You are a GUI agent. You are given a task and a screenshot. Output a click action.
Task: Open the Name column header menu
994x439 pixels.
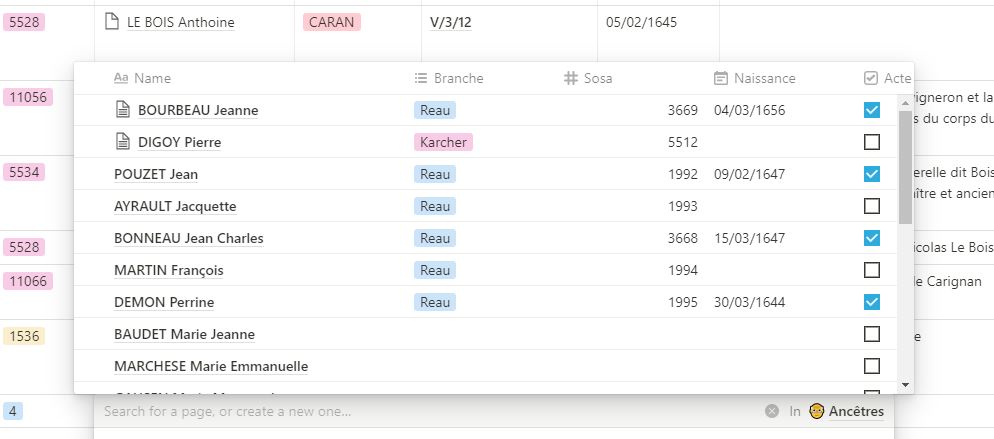point(142,78)
